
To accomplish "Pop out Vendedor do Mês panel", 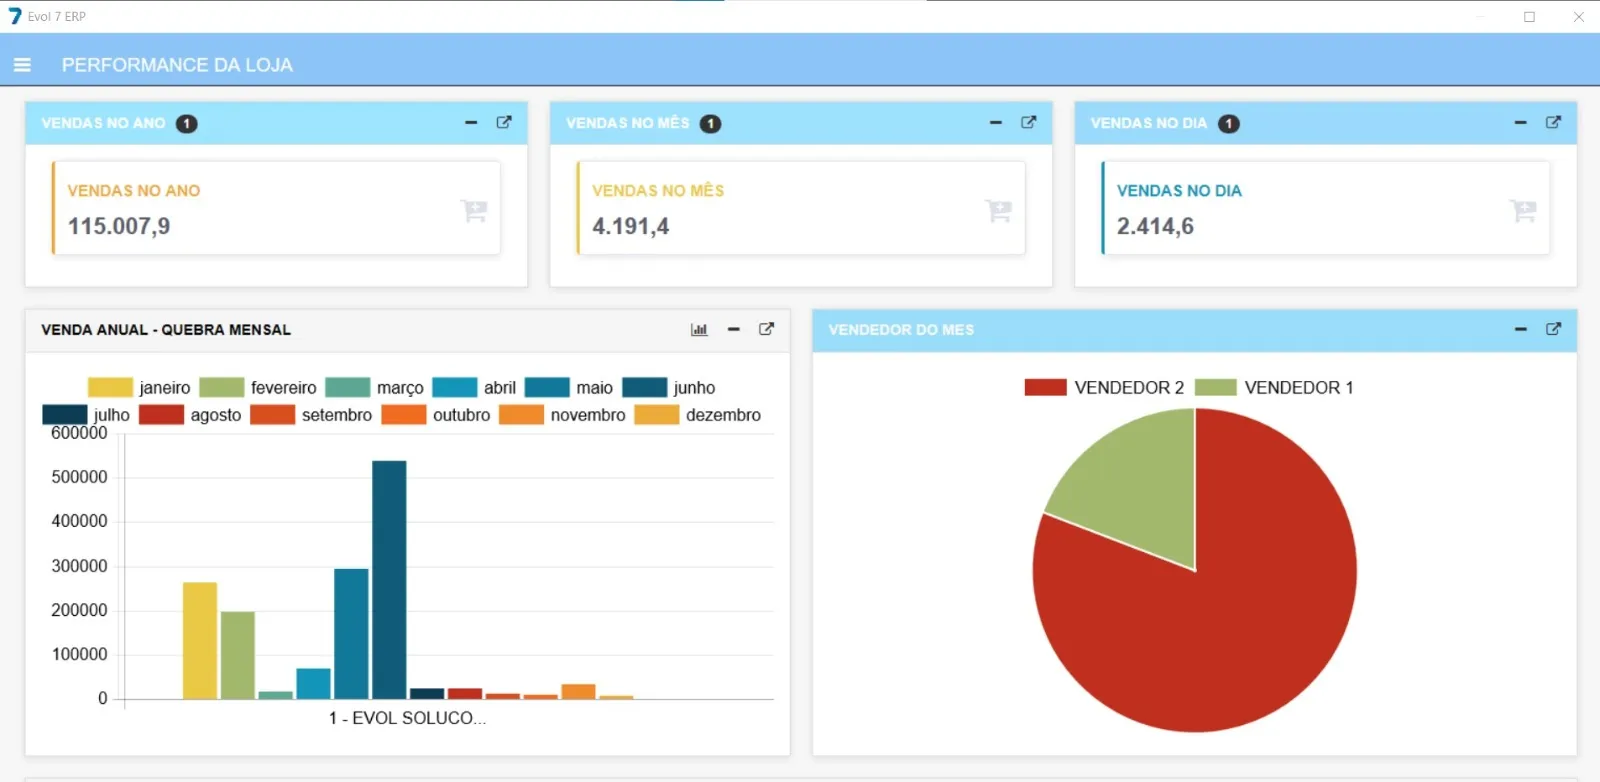I will (x=1553, y=329).
